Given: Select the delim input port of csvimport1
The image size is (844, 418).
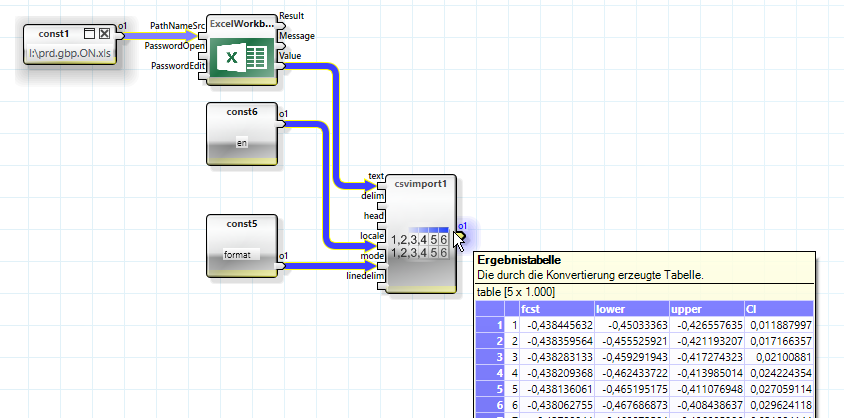Looking at the screenshot, I should (x=382, y=206).
